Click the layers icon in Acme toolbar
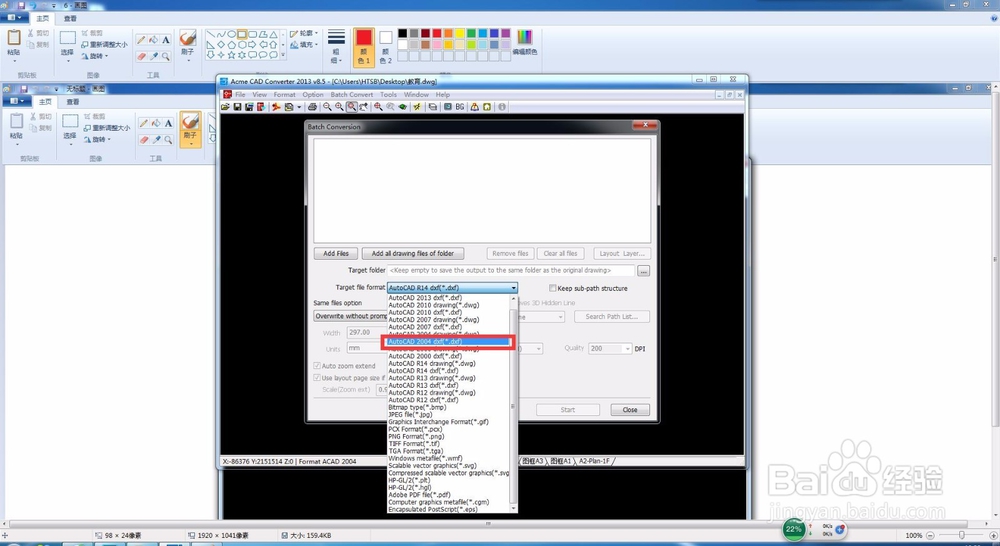The image size is (1000, 546). [432, 107]
